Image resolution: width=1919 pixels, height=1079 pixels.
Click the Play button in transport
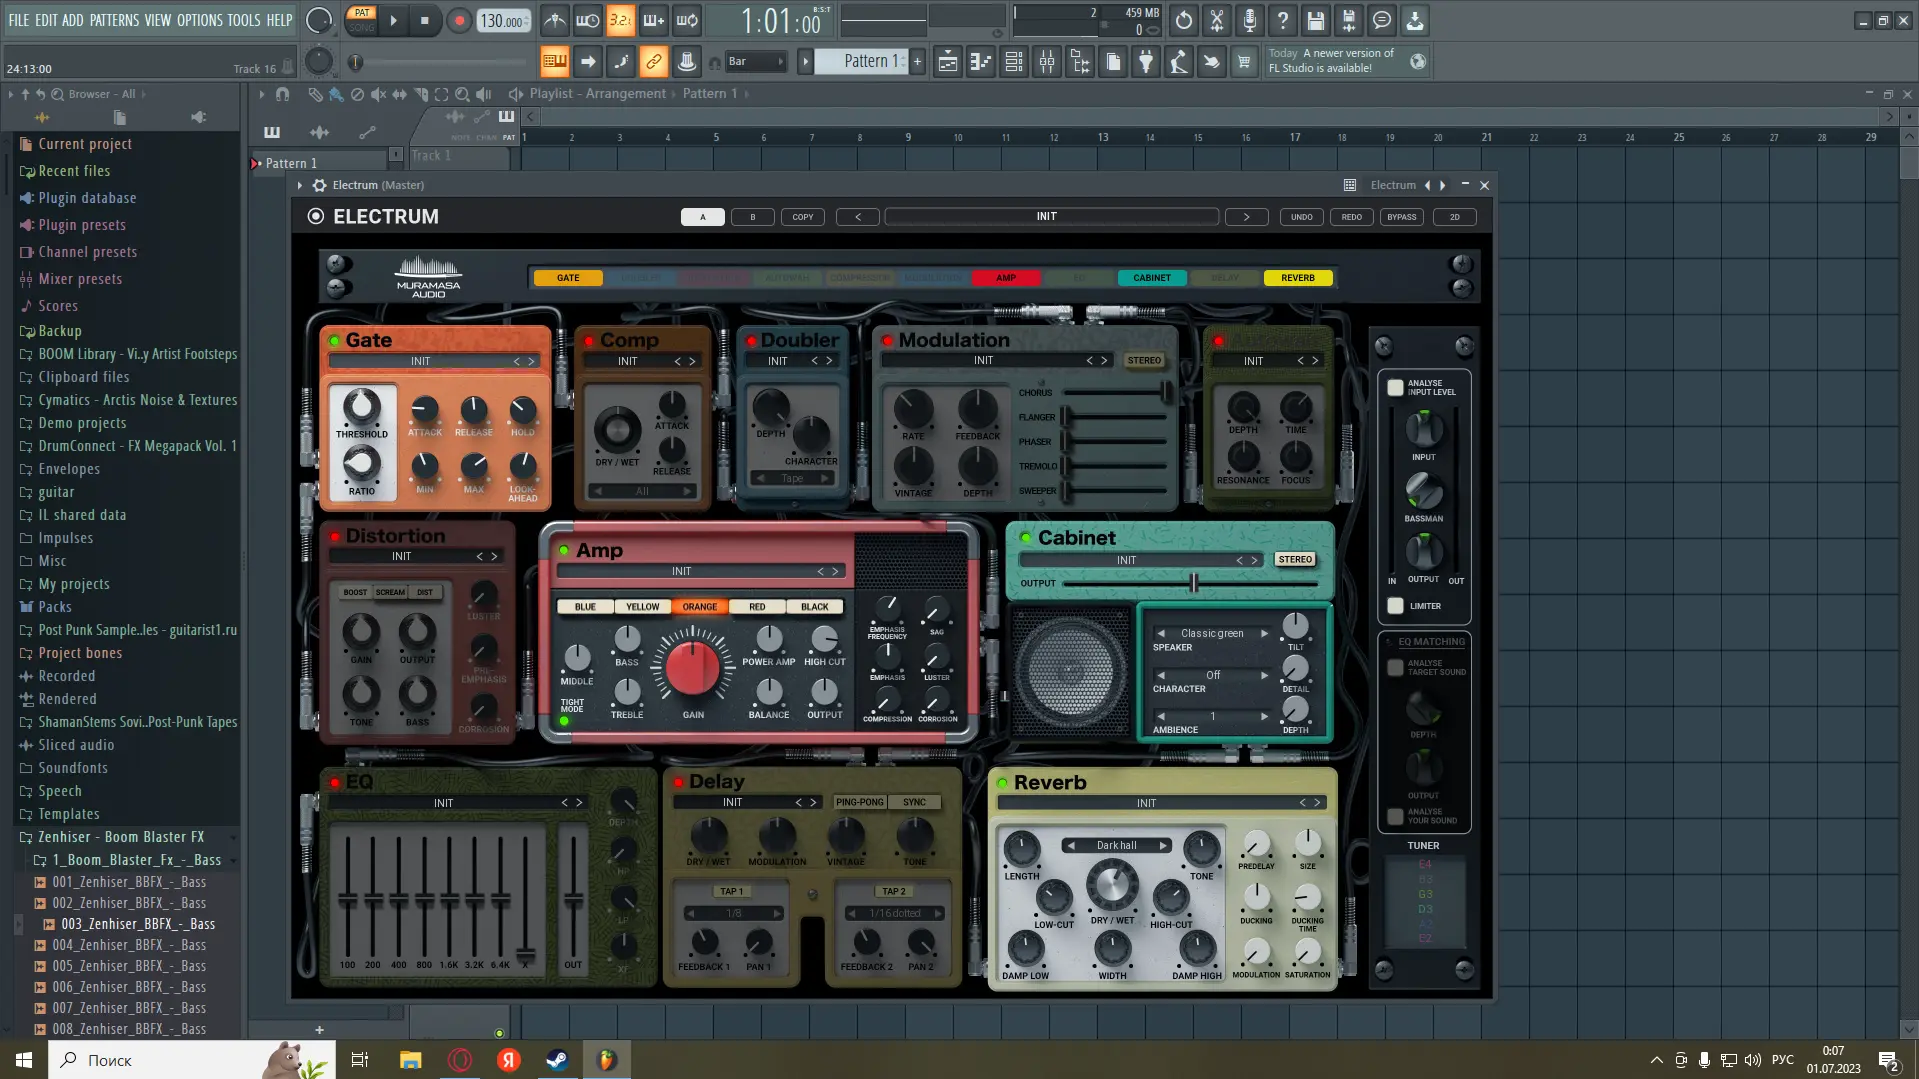tap(393, 20)
